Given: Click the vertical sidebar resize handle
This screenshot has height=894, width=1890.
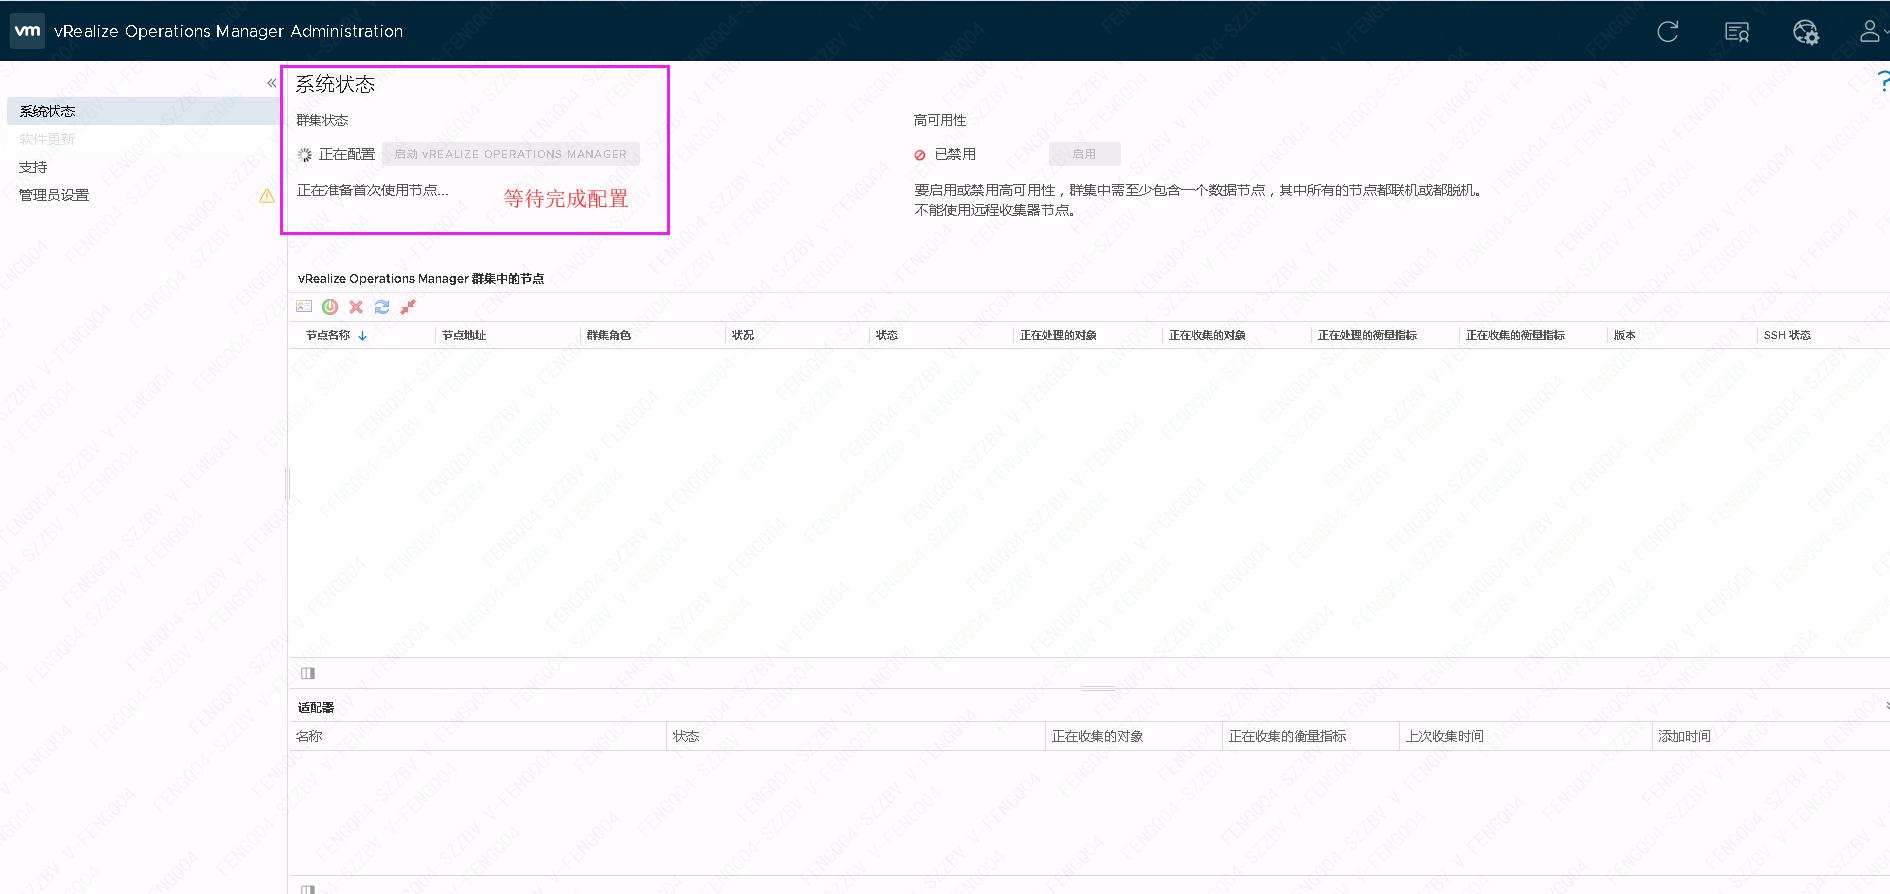Looking at the screenshot, I should pyautogui.click(x=287, y=483).
